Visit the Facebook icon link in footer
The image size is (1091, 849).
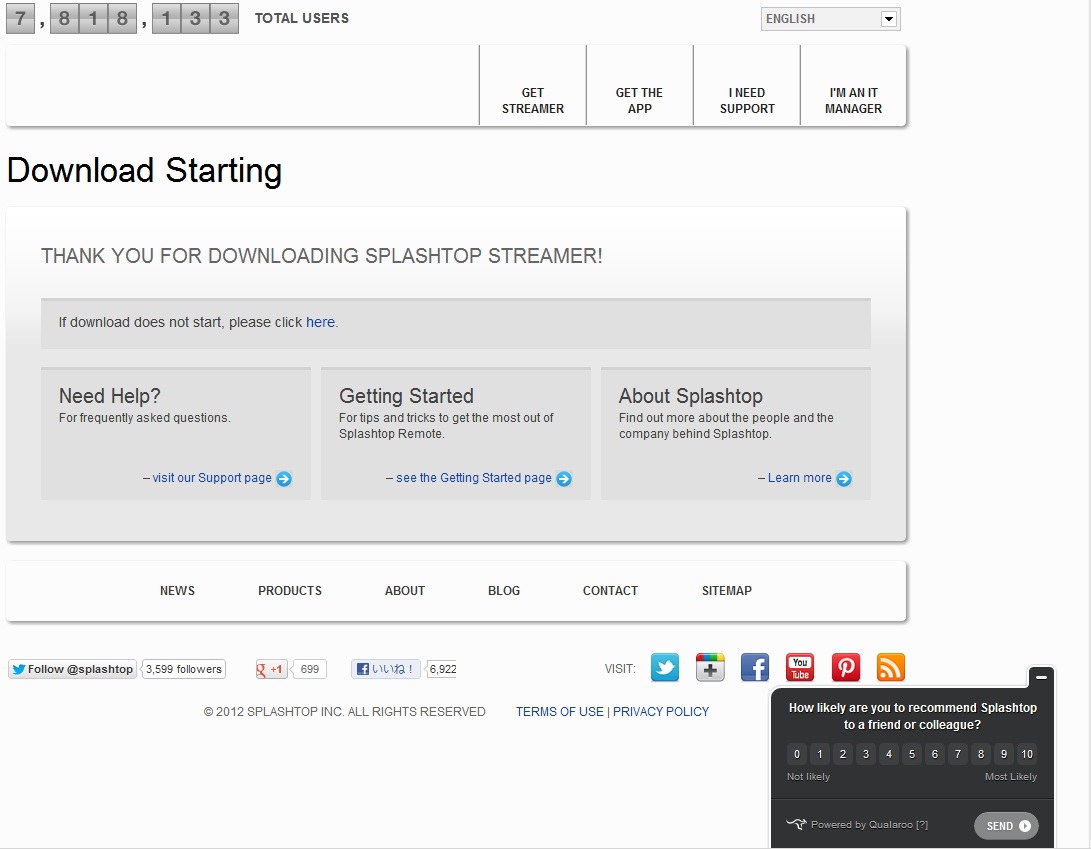tap(755, 667)
